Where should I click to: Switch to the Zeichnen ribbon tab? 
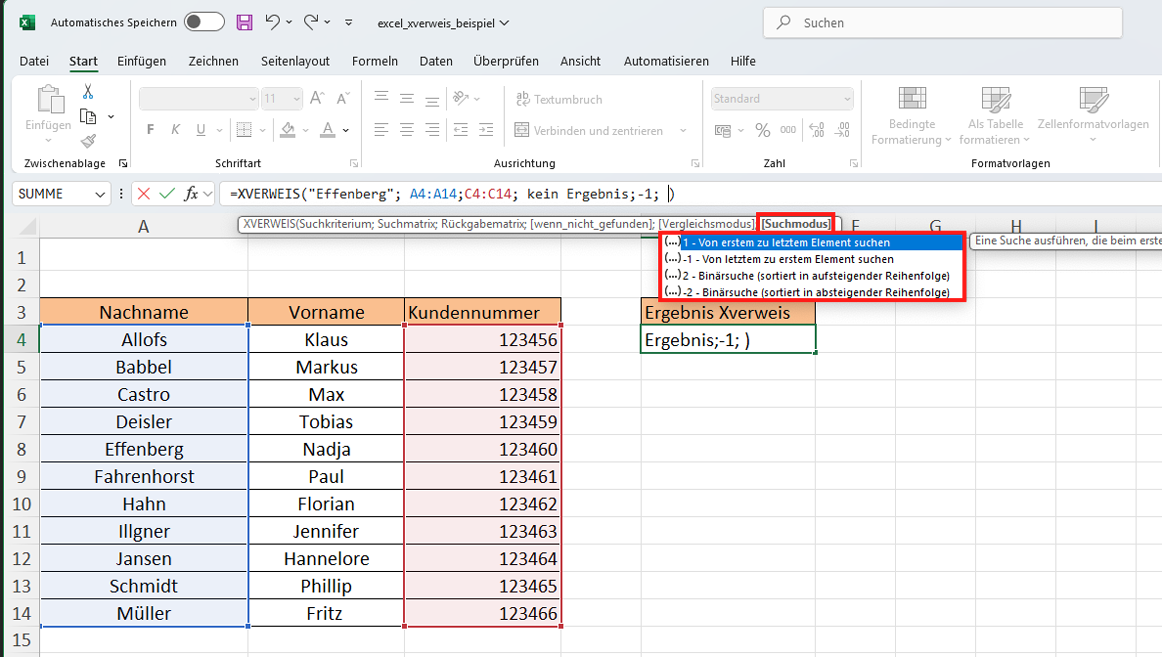[213, 61]
